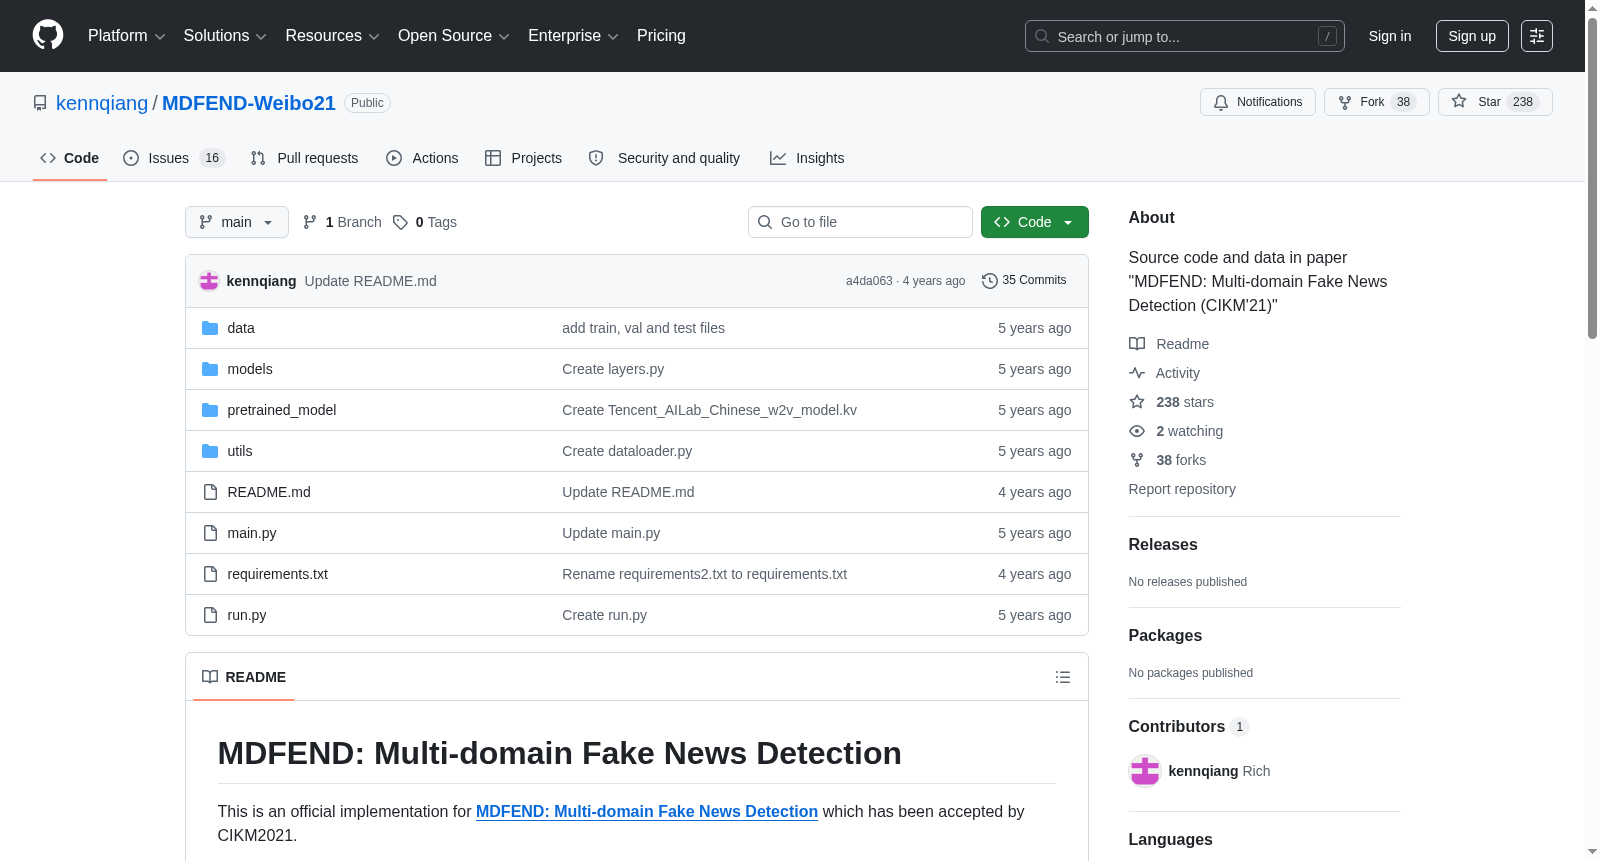Expand the Open Source menu
The height and width of the screenshot is (861, 1600).
[x=454, y=36]
